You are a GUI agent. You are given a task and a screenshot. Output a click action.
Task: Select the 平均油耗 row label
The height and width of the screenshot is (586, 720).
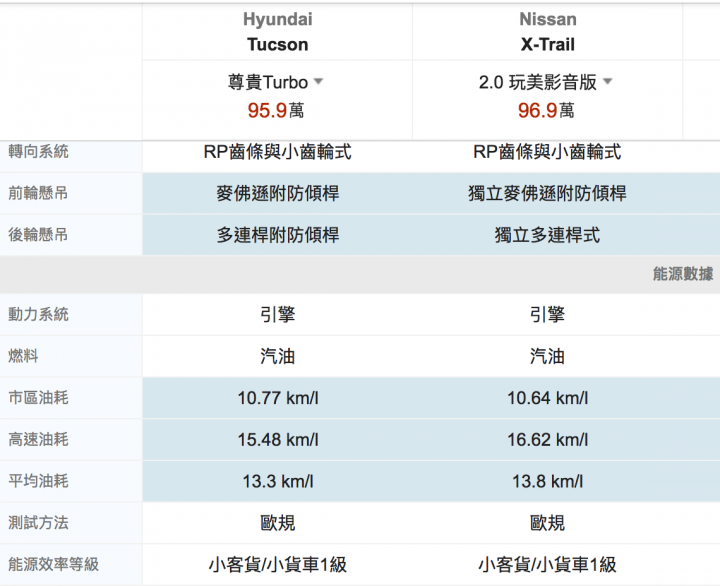pyautogui.click(x=39, y=481)
